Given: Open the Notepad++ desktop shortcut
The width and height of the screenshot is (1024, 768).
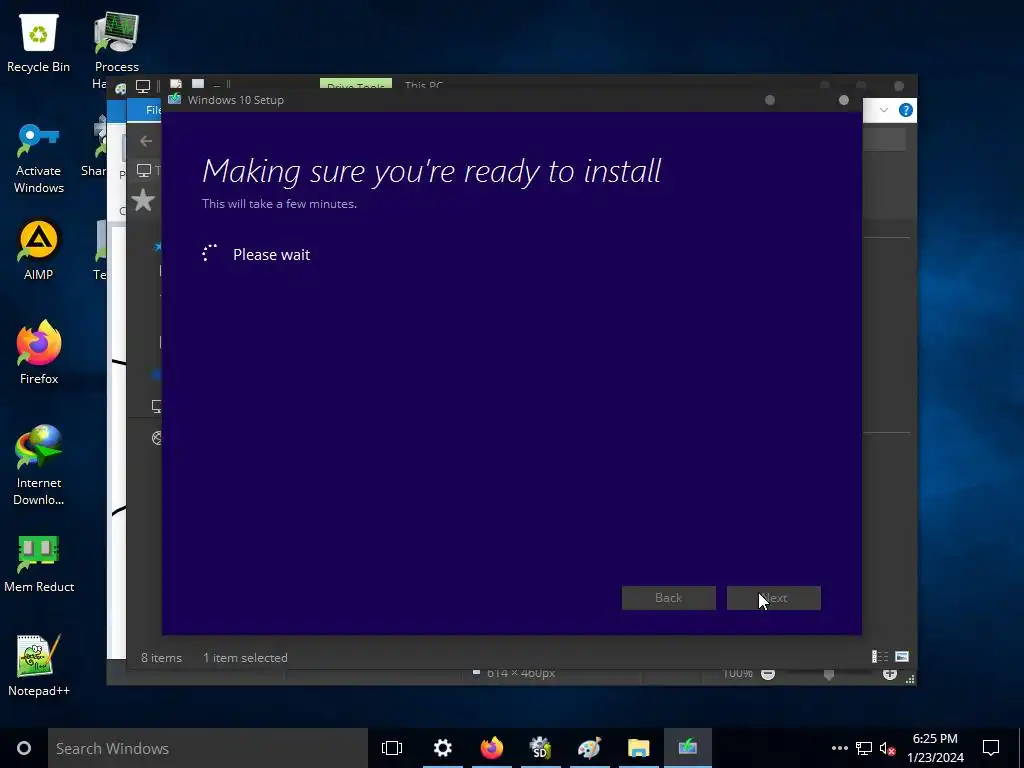Looking at the screenshot, I should click(39, 665).
